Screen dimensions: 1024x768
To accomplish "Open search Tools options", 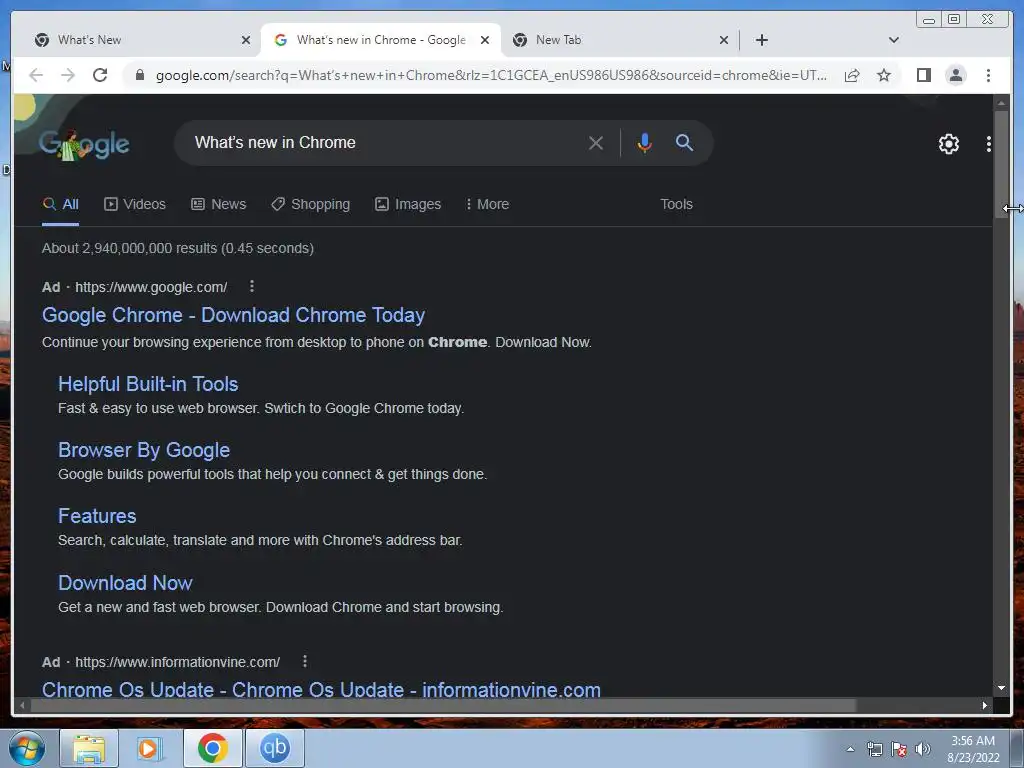I will coord(676,204).
